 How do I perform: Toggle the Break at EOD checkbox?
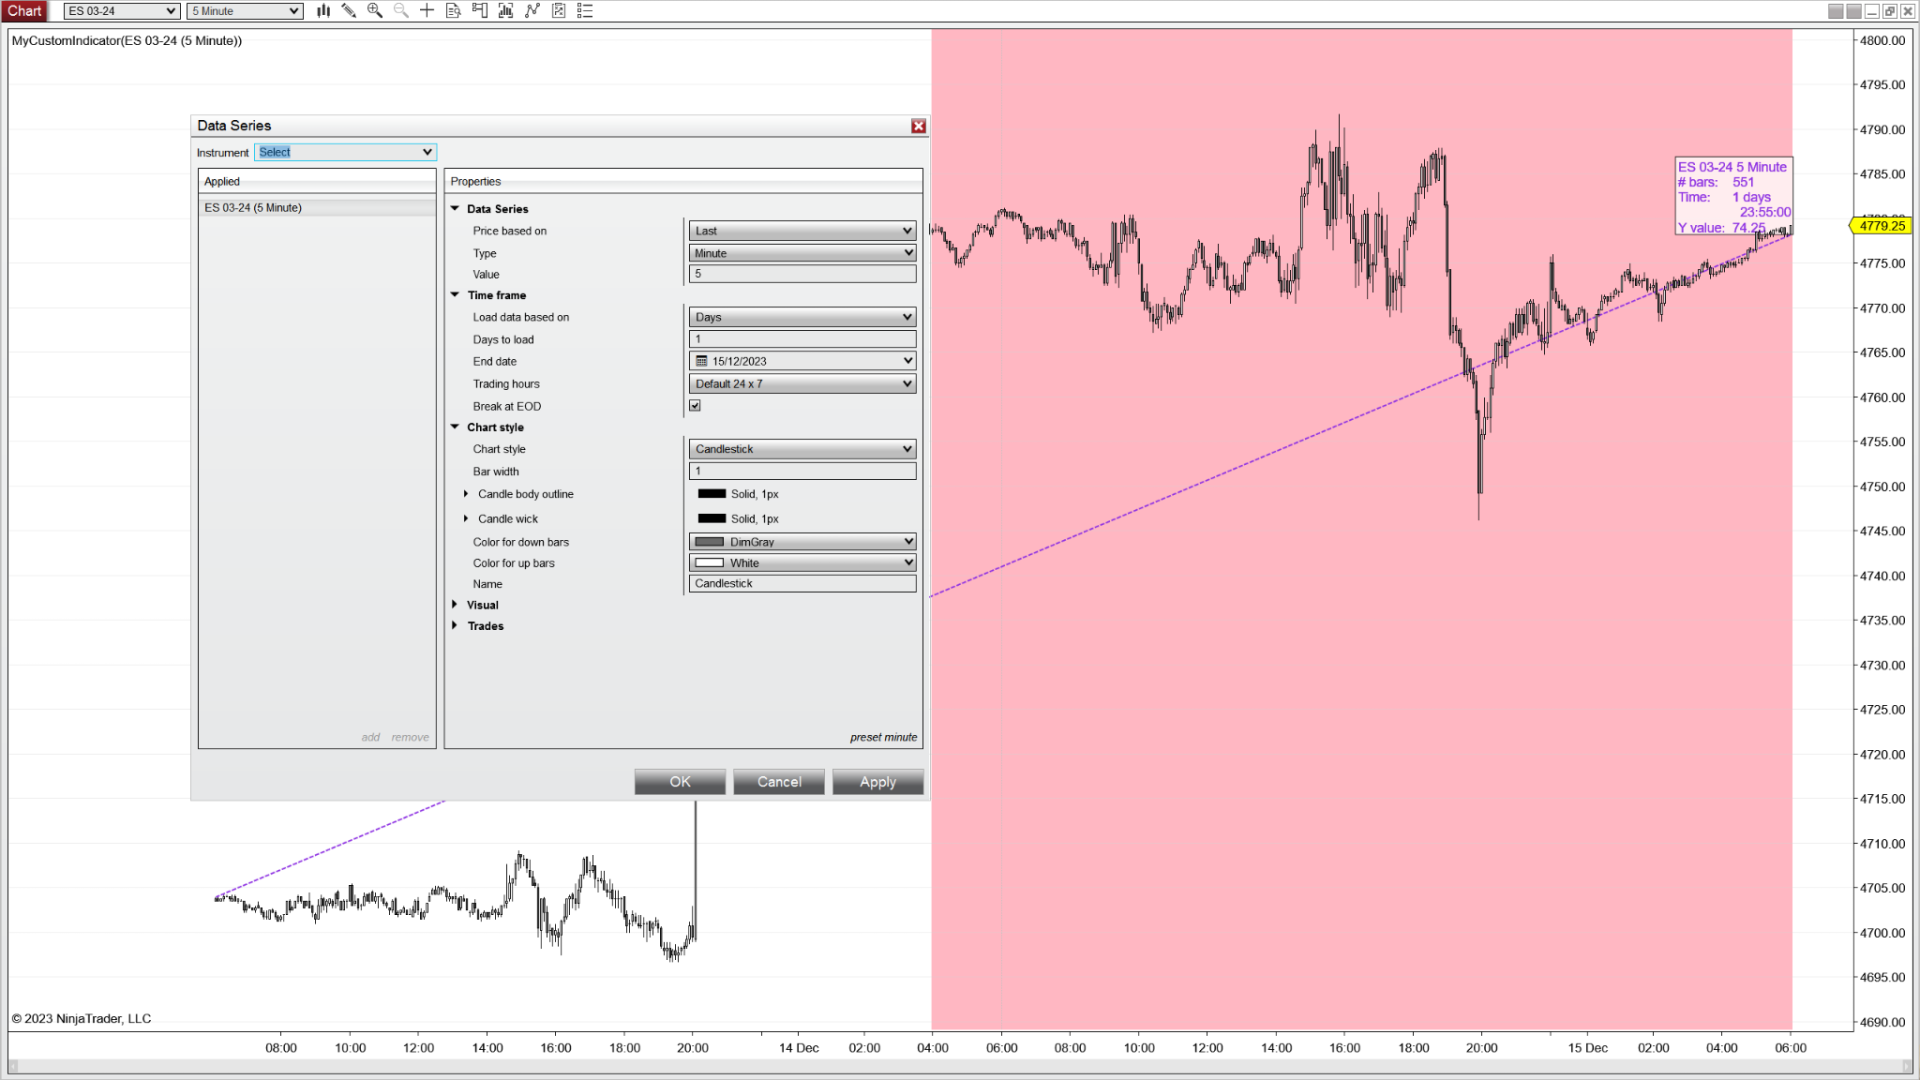(695, 406)
